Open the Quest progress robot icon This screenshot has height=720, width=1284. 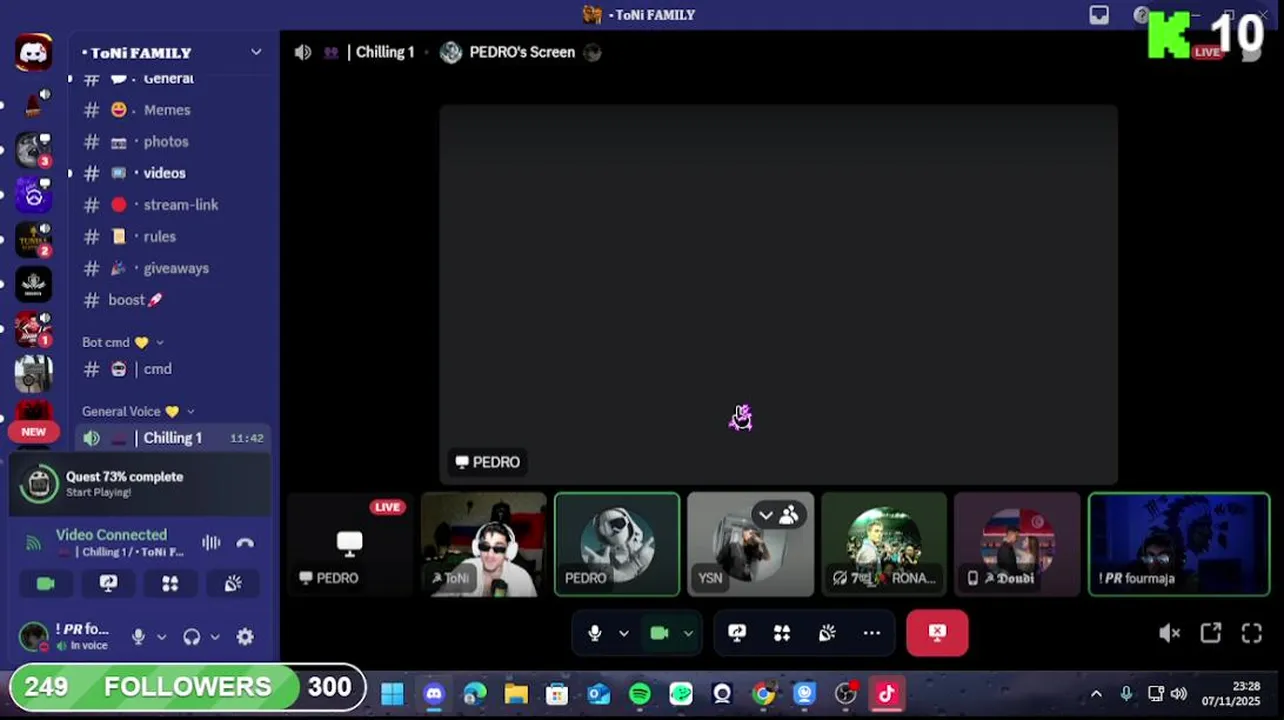click(39, 484)
